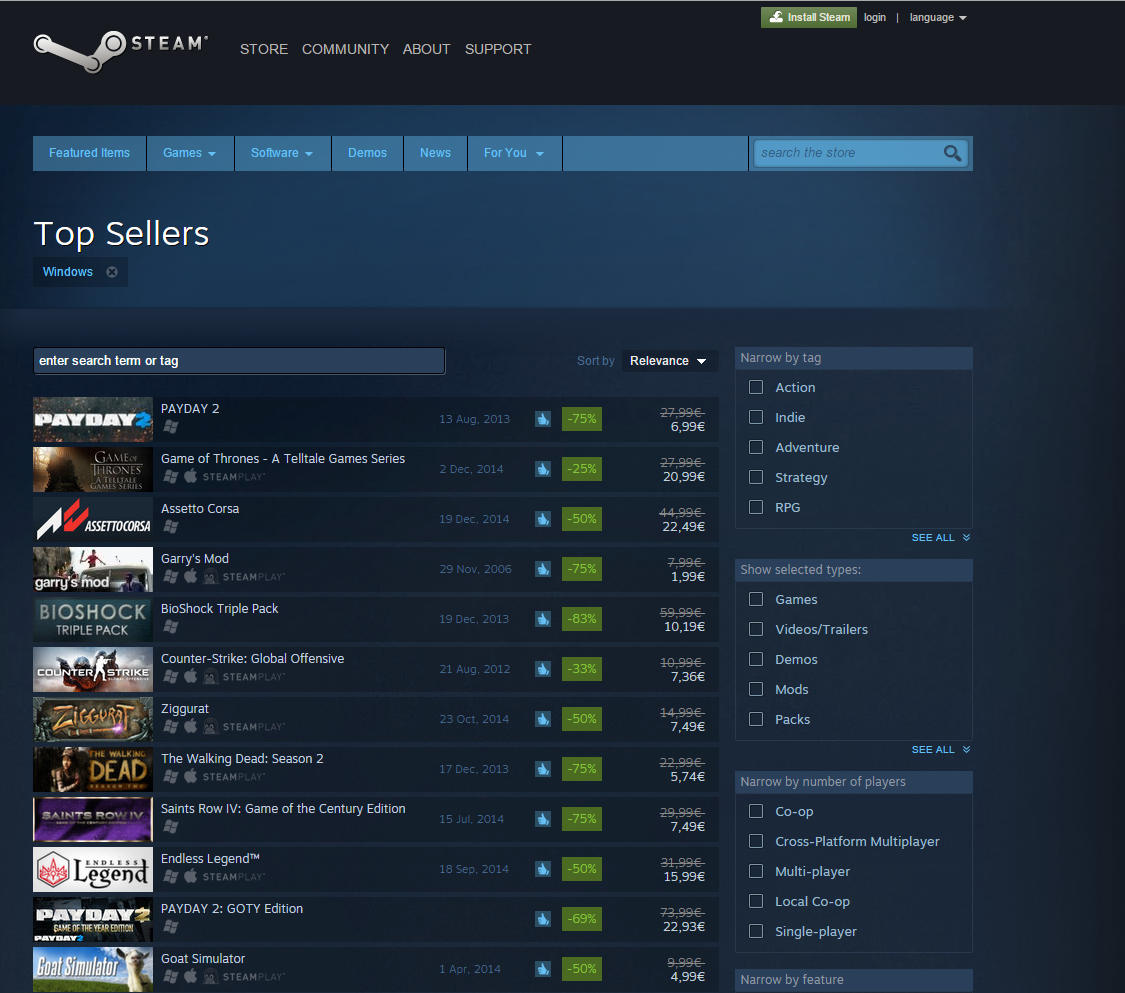Open the Games dropdown menu
Viewport: 1125px width, 993px height.
[190, 153]
